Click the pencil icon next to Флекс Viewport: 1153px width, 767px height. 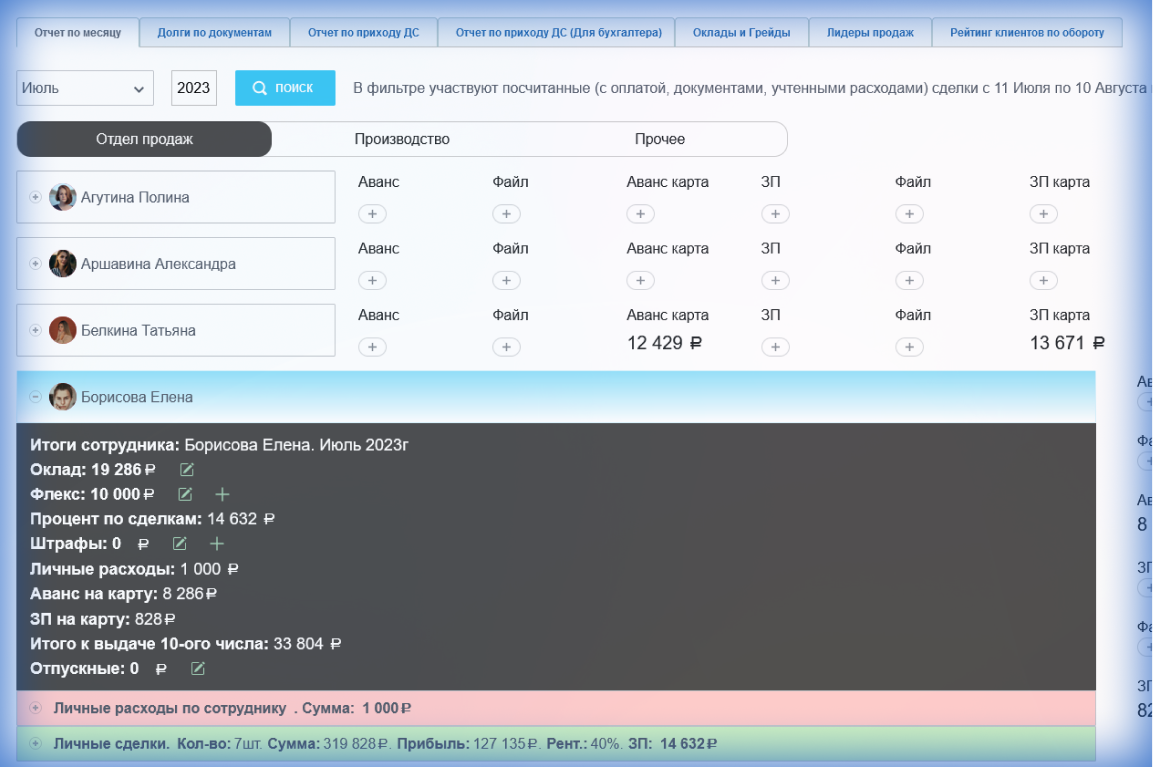184,493
